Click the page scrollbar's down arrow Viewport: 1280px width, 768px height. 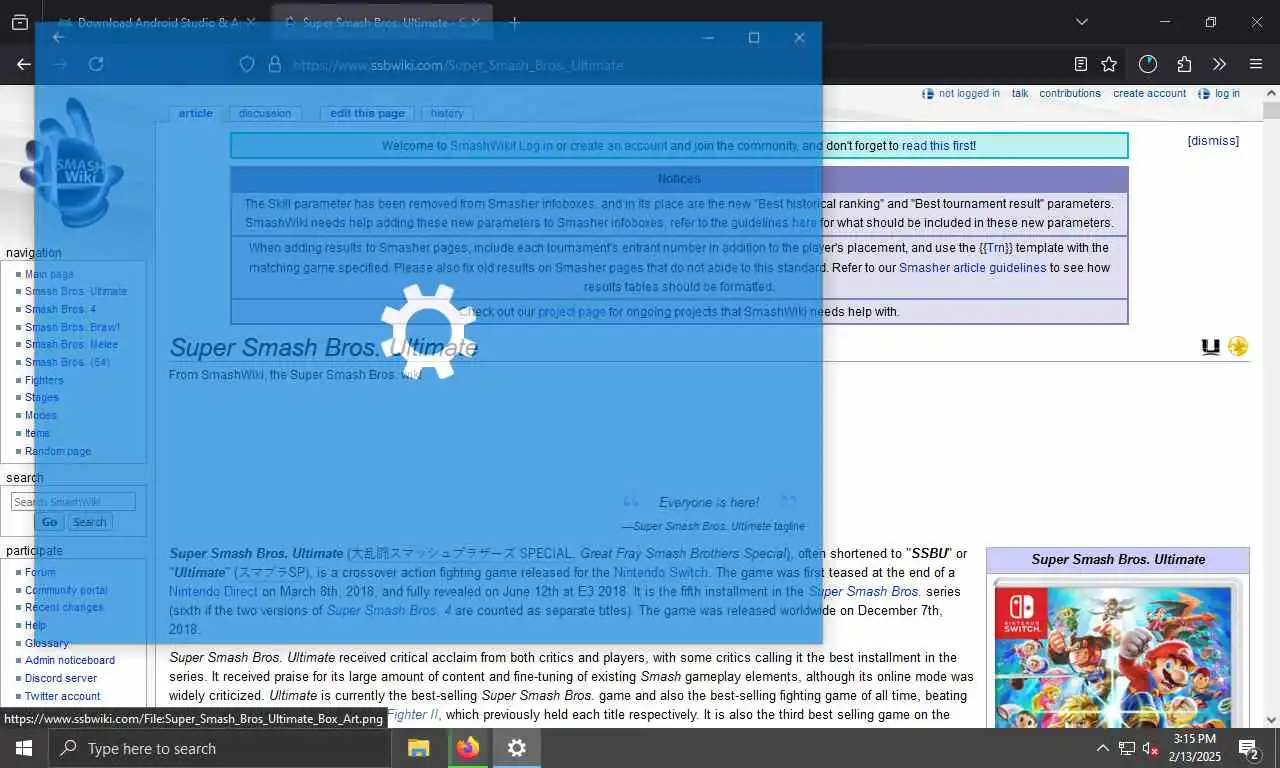1271,719
